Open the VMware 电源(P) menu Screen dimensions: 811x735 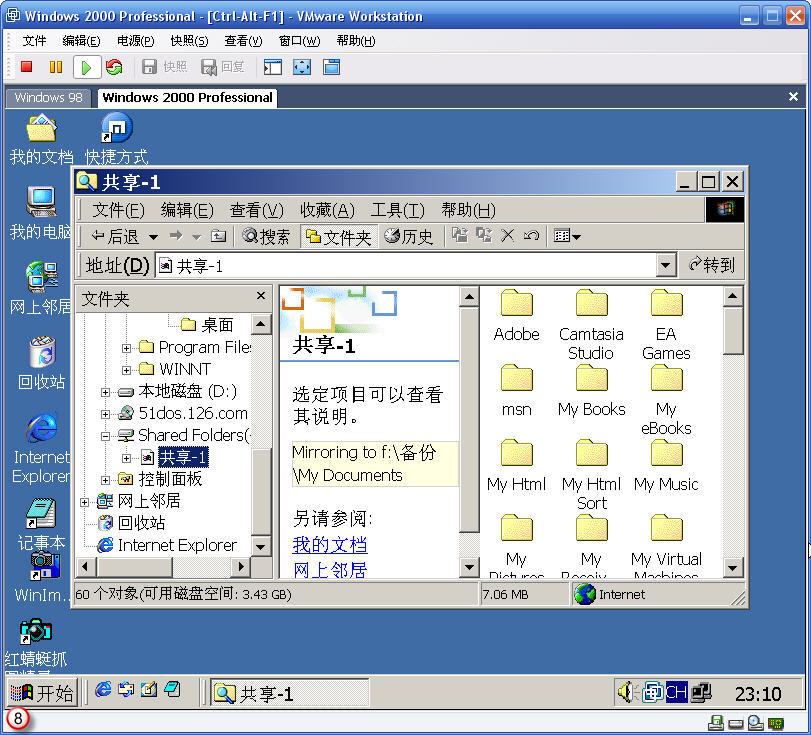point(135,41)
